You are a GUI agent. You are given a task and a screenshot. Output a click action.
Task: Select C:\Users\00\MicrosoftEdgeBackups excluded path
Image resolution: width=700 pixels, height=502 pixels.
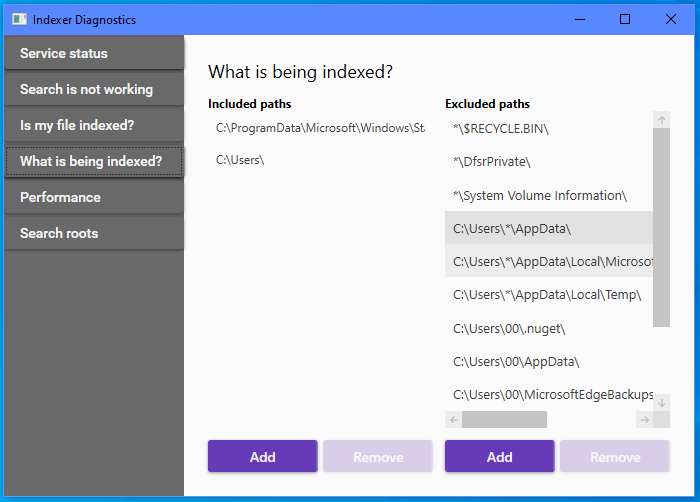pyautogui.click(x=549, y=394)
